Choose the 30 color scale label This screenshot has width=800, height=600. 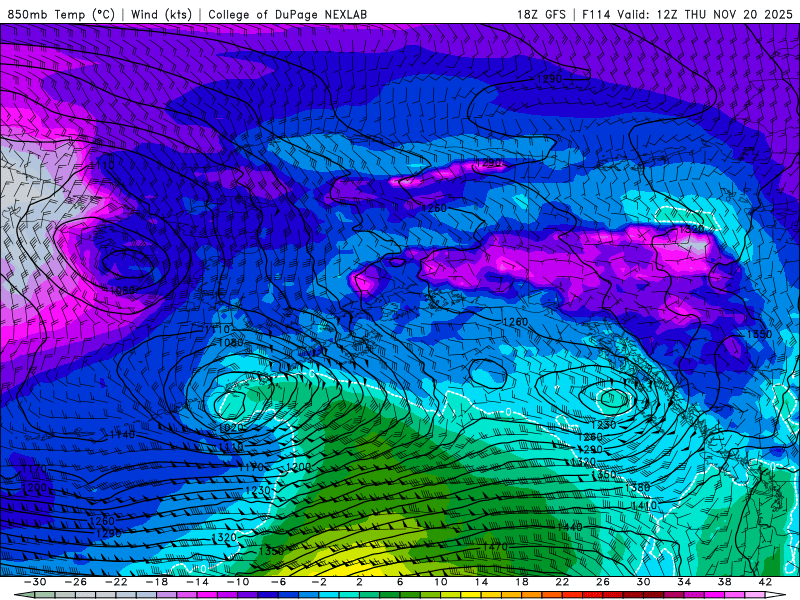coord(643,582)
